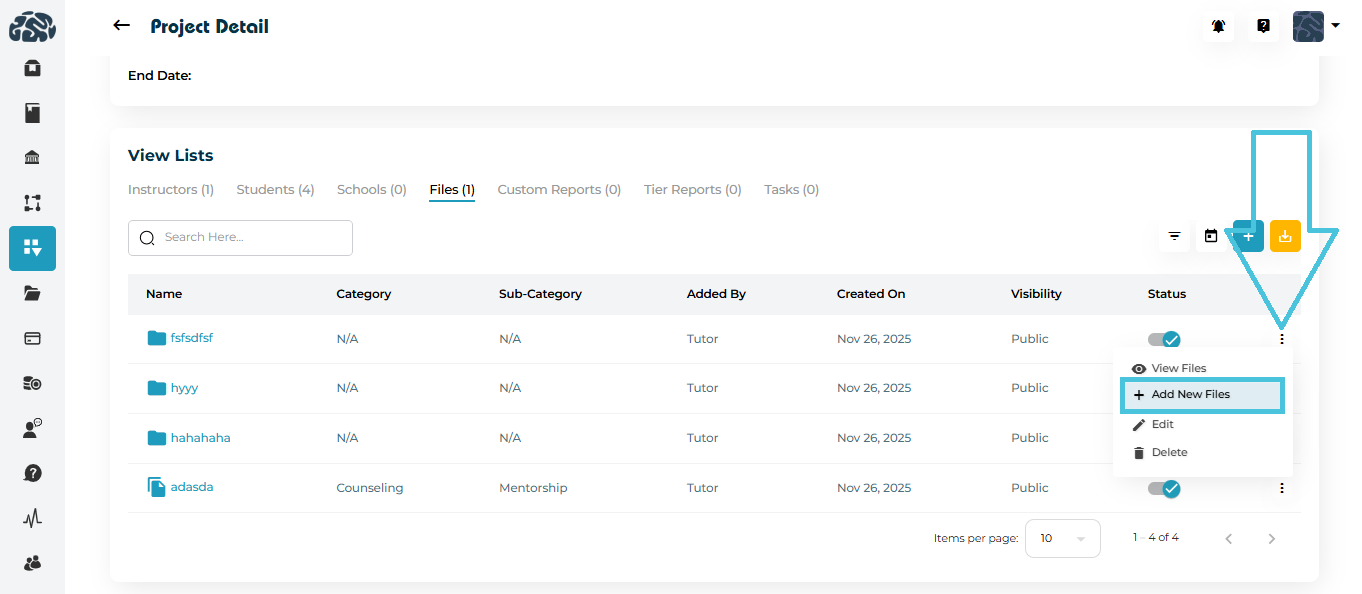Open three-dot menu for adasda row
The height and width of the screenshot is (594, 1362).
[x=1281, y=488]
